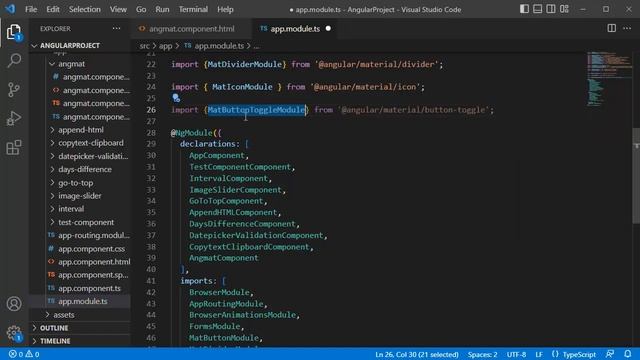The height and width of the screenshot is (360, 640).
Task: Expand the datepicker-validati... folder
Action: click(x=79, y=156)
